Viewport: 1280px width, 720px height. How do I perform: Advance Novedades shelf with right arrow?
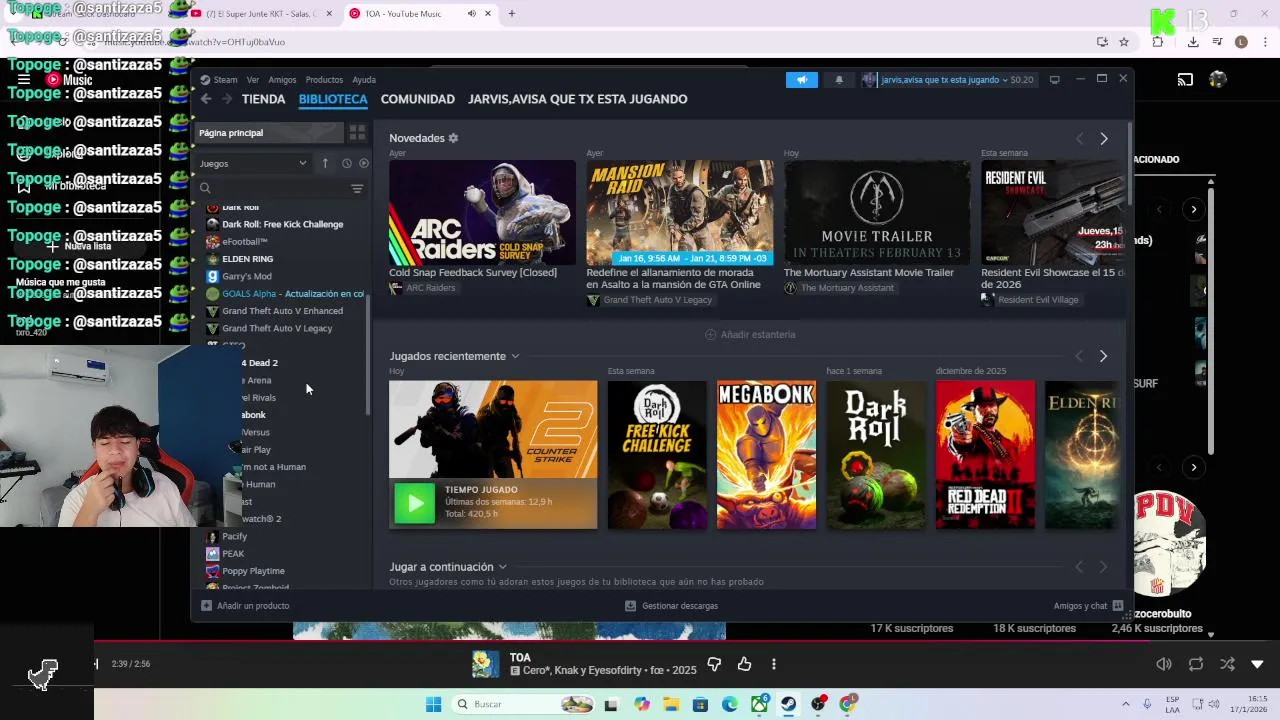1104,139
